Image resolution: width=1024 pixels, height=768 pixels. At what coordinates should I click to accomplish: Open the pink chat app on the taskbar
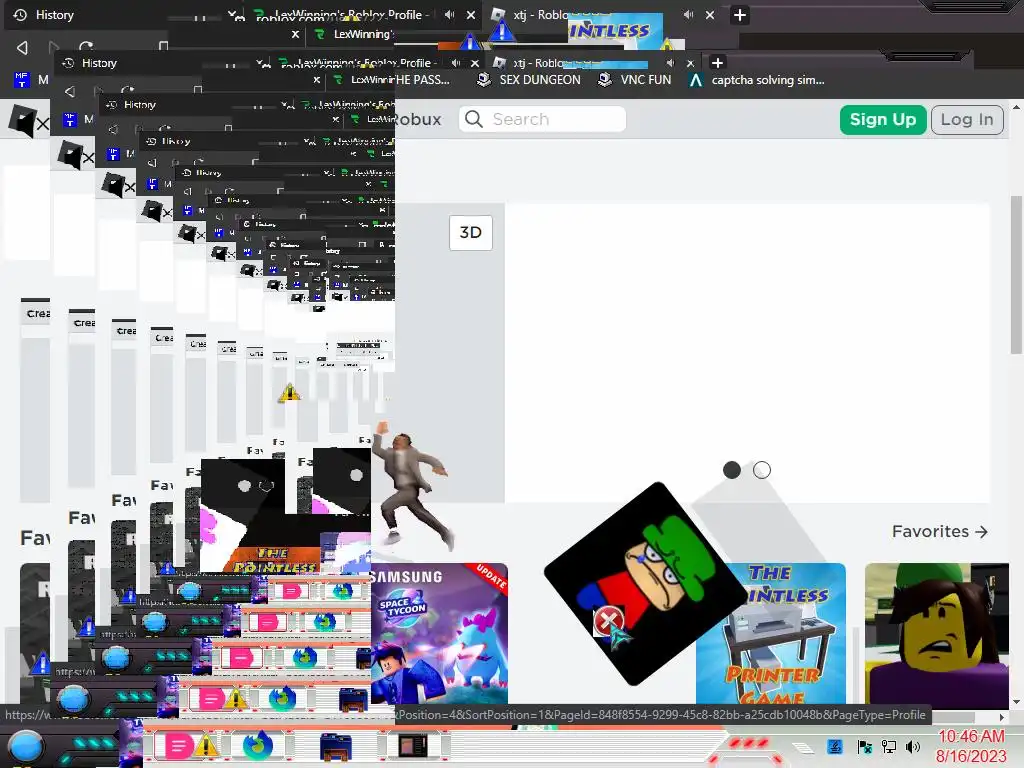178,746
